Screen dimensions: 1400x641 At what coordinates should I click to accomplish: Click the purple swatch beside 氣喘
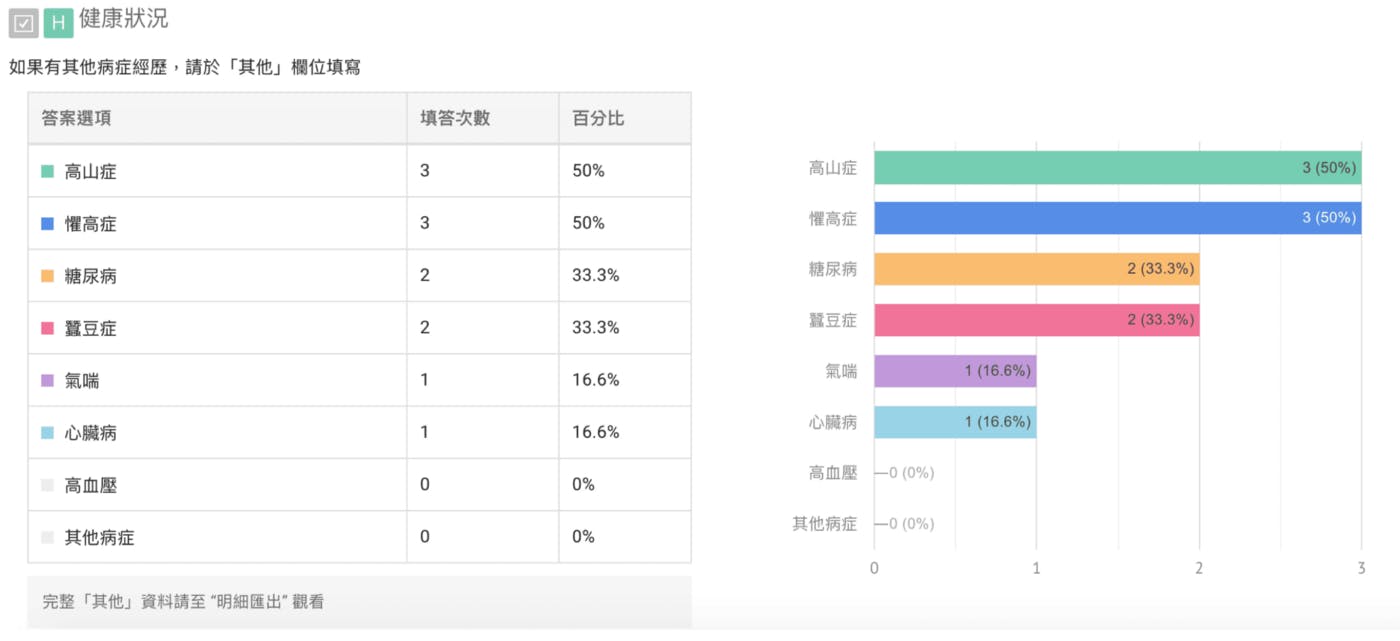47,381
